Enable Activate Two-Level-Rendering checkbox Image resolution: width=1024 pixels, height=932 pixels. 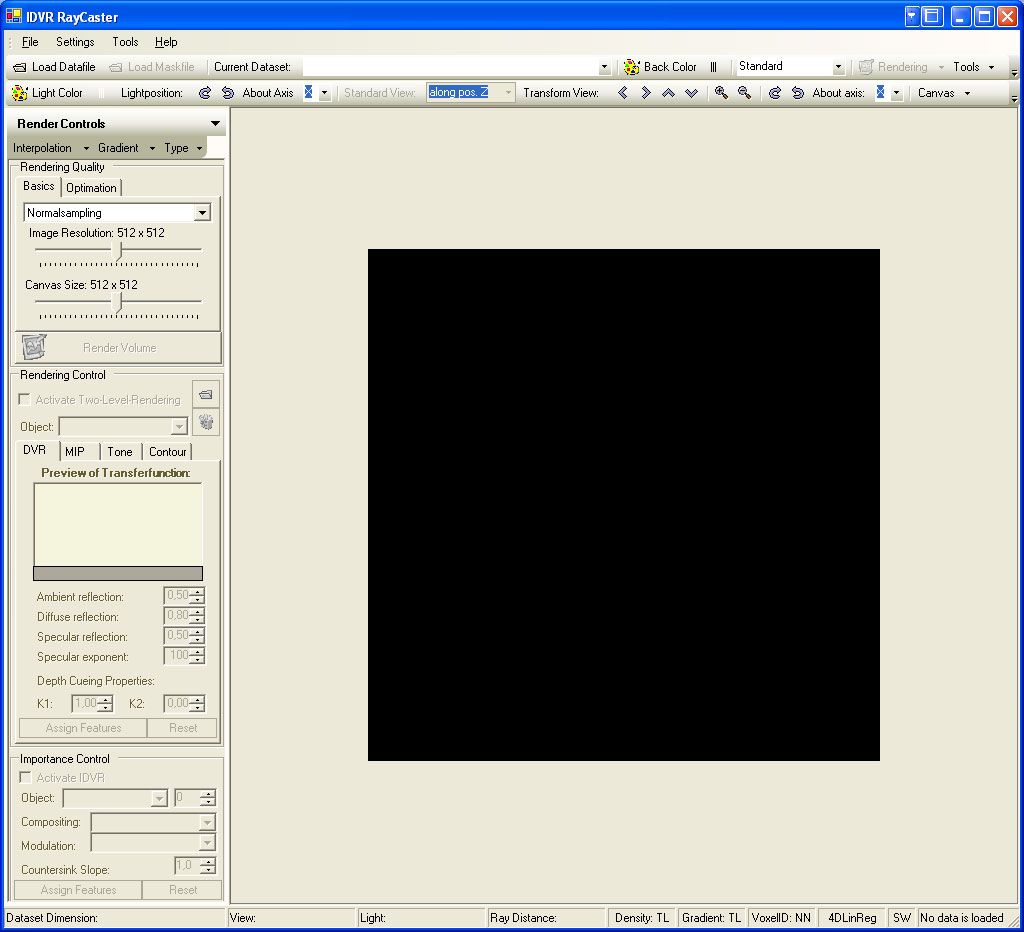25,400
